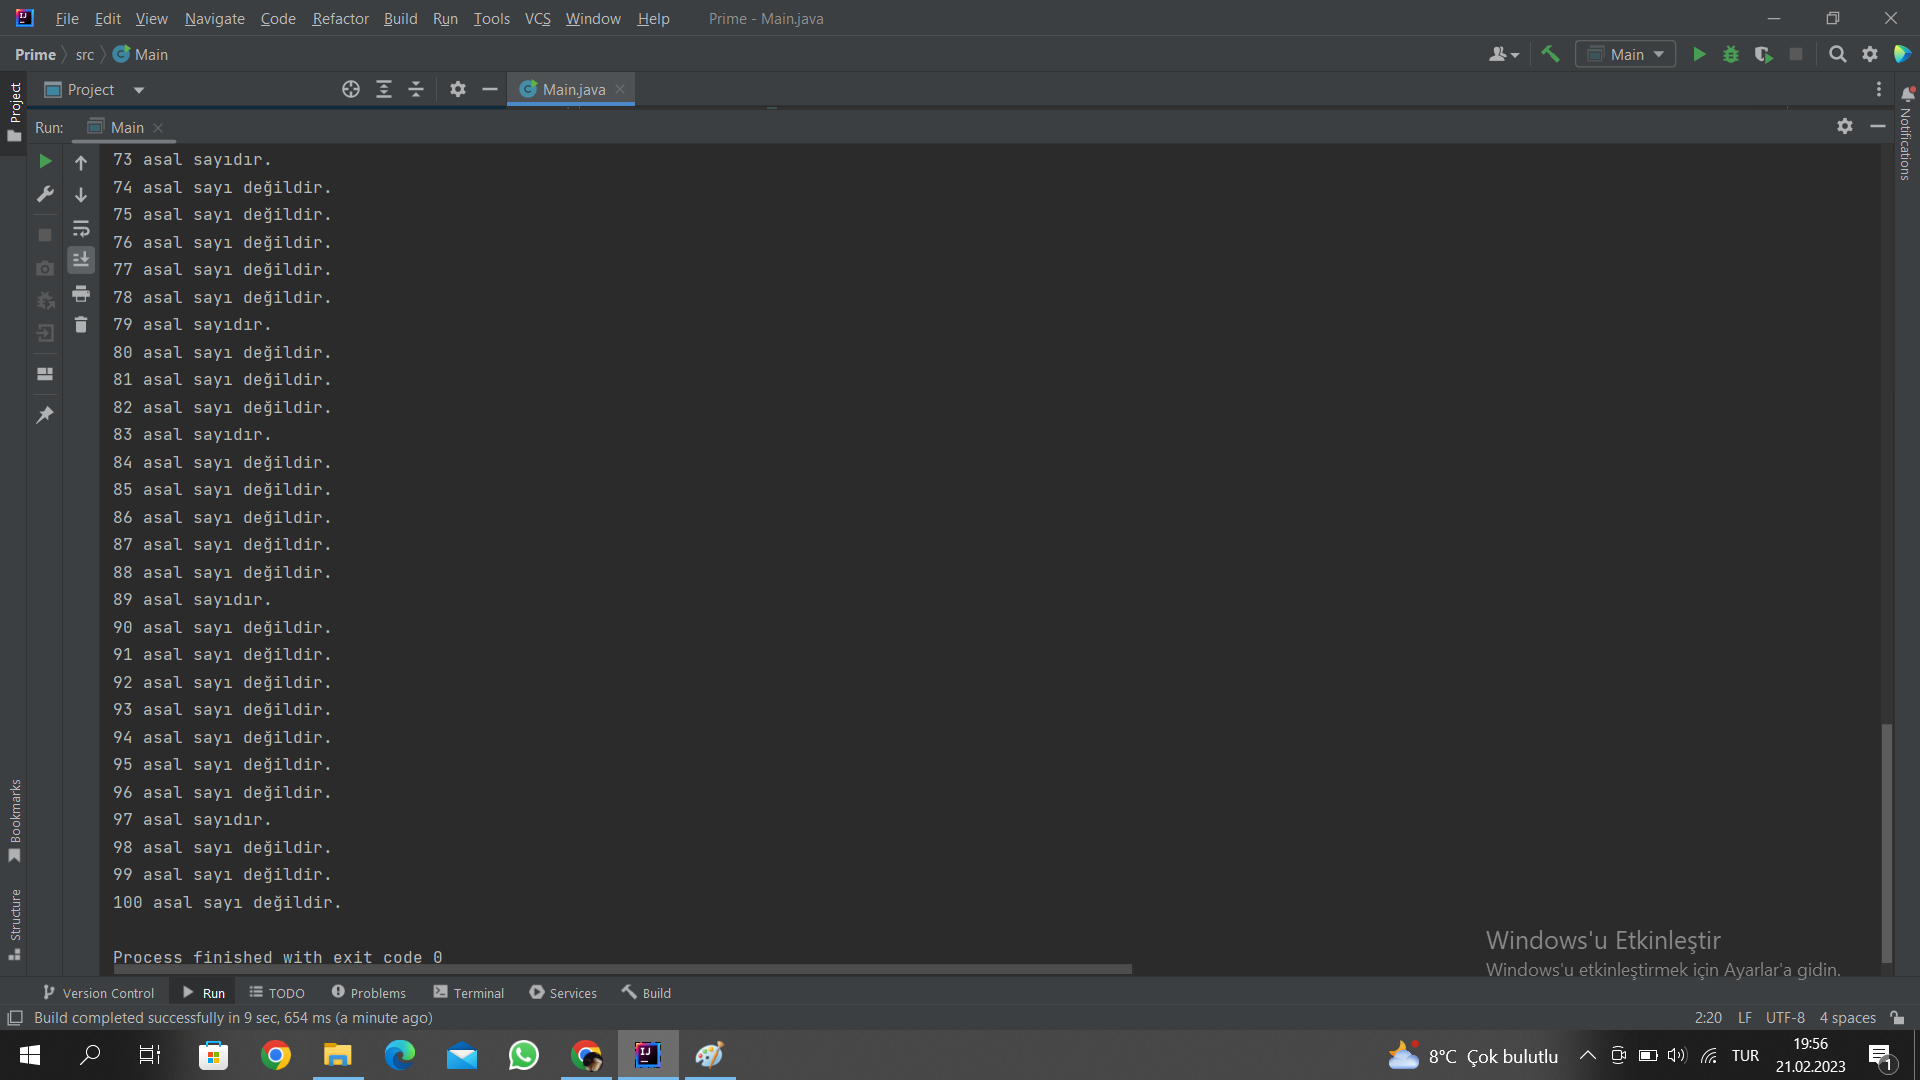Viewport: 1920px width, 1080px height.
Task: Click the horizontal scrollbar of the console
Action: click(620, 969)
